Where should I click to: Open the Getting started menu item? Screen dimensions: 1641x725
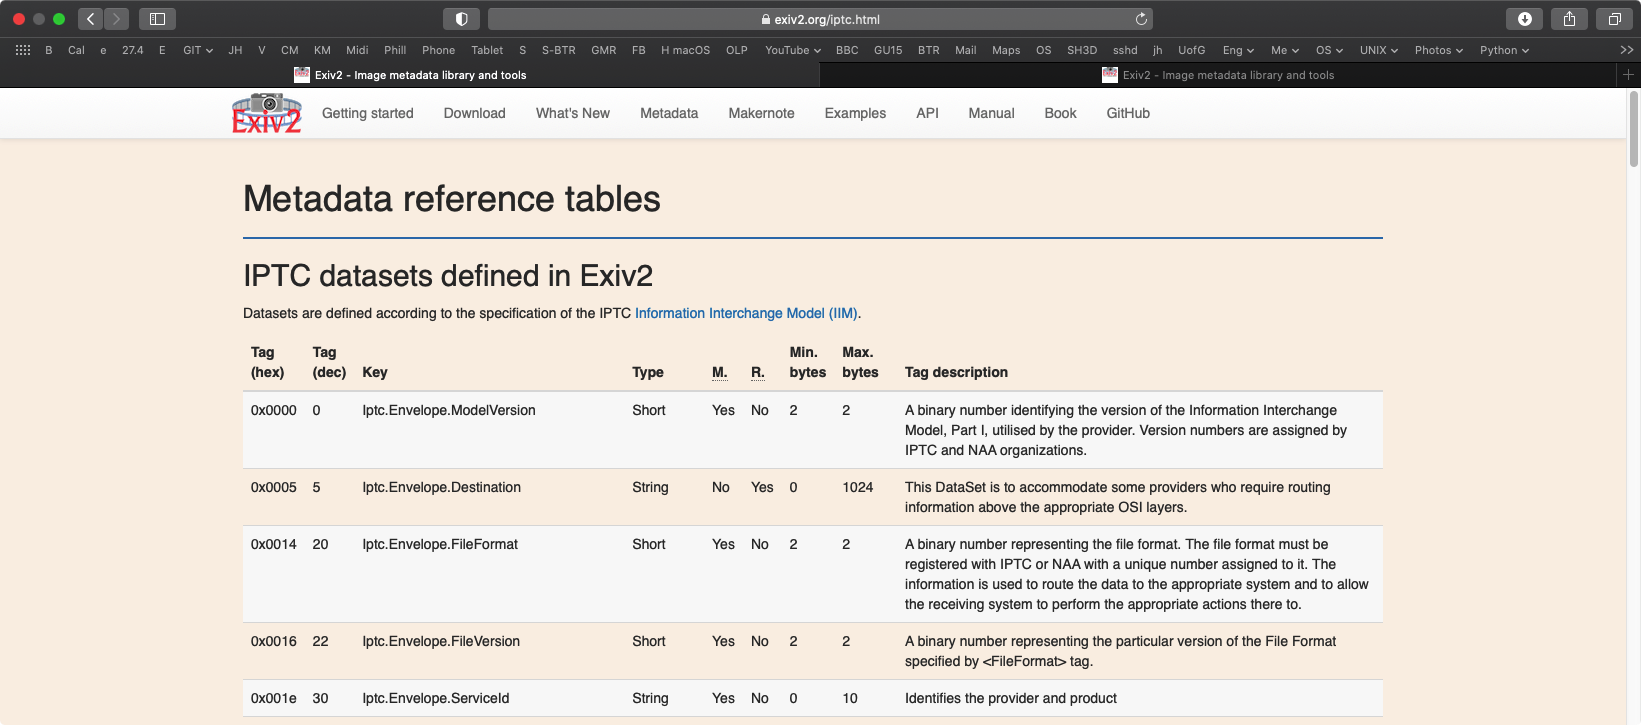point(368,113)
